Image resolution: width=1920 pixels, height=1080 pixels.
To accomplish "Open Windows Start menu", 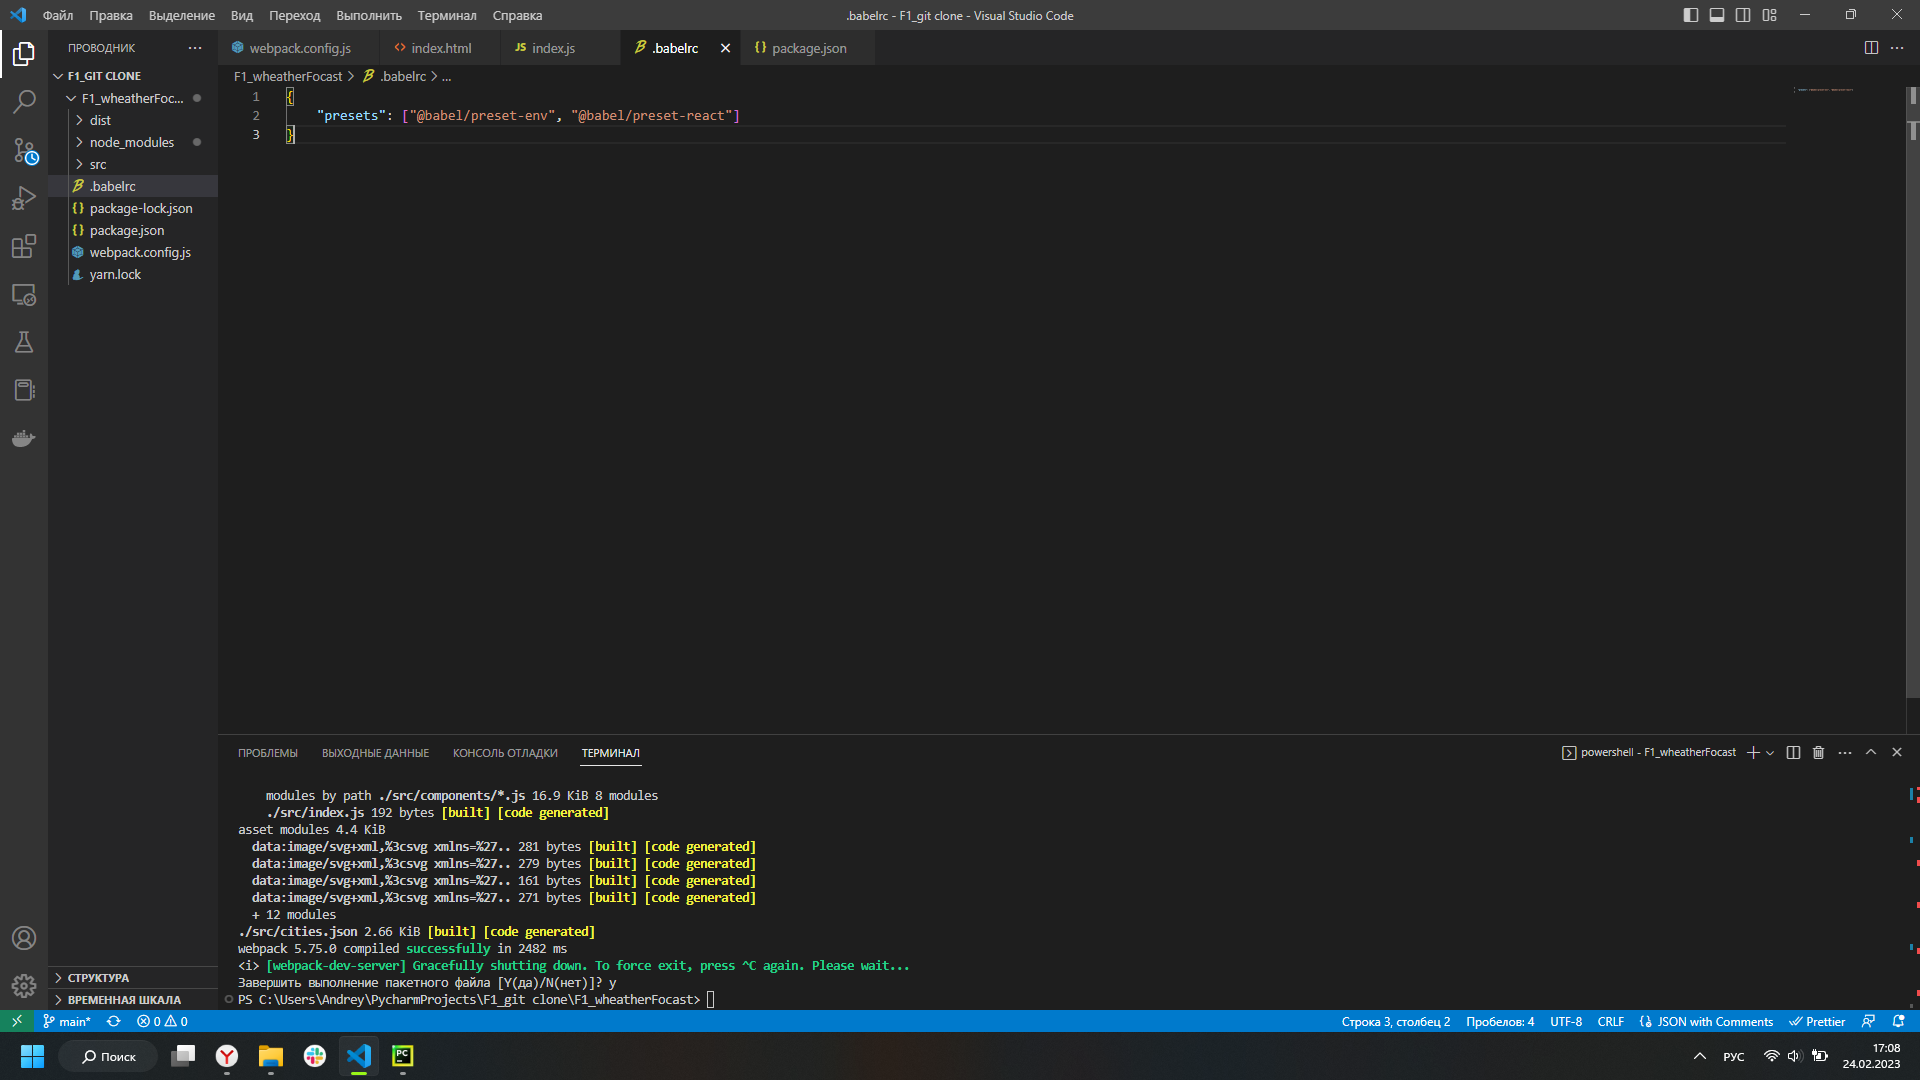I will coord(32,1056).
